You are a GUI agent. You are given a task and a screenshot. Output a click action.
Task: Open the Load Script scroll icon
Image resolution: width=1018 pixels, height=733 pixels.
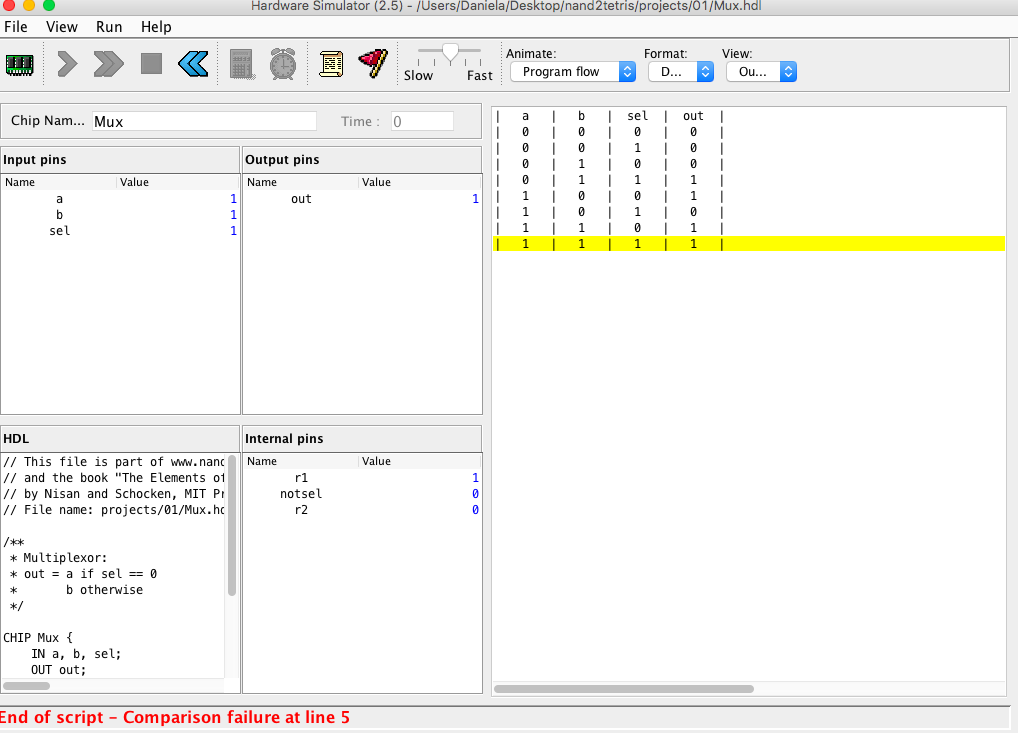pyautogui.click(x=331, y=64)
